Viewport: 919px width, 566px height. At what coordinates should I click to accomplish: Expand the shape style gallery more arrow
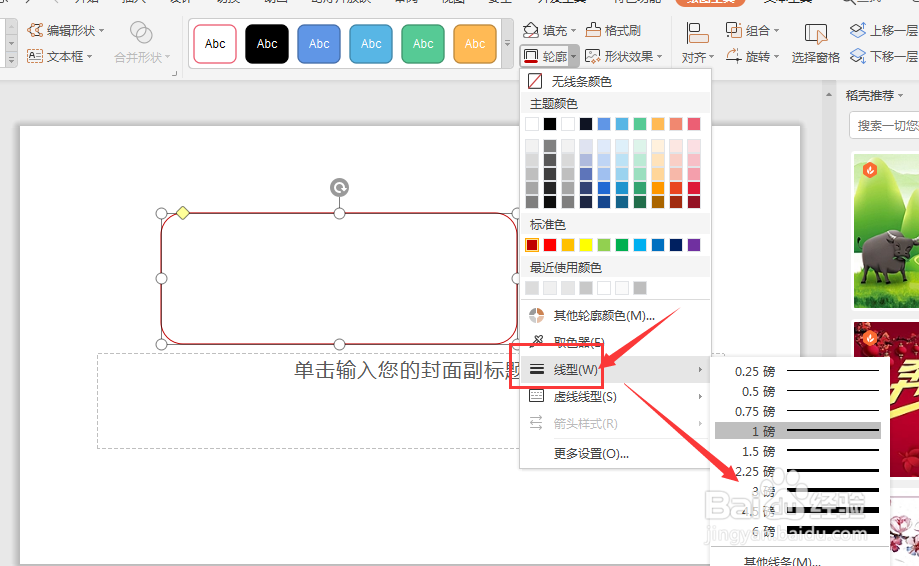coord(507,43)
